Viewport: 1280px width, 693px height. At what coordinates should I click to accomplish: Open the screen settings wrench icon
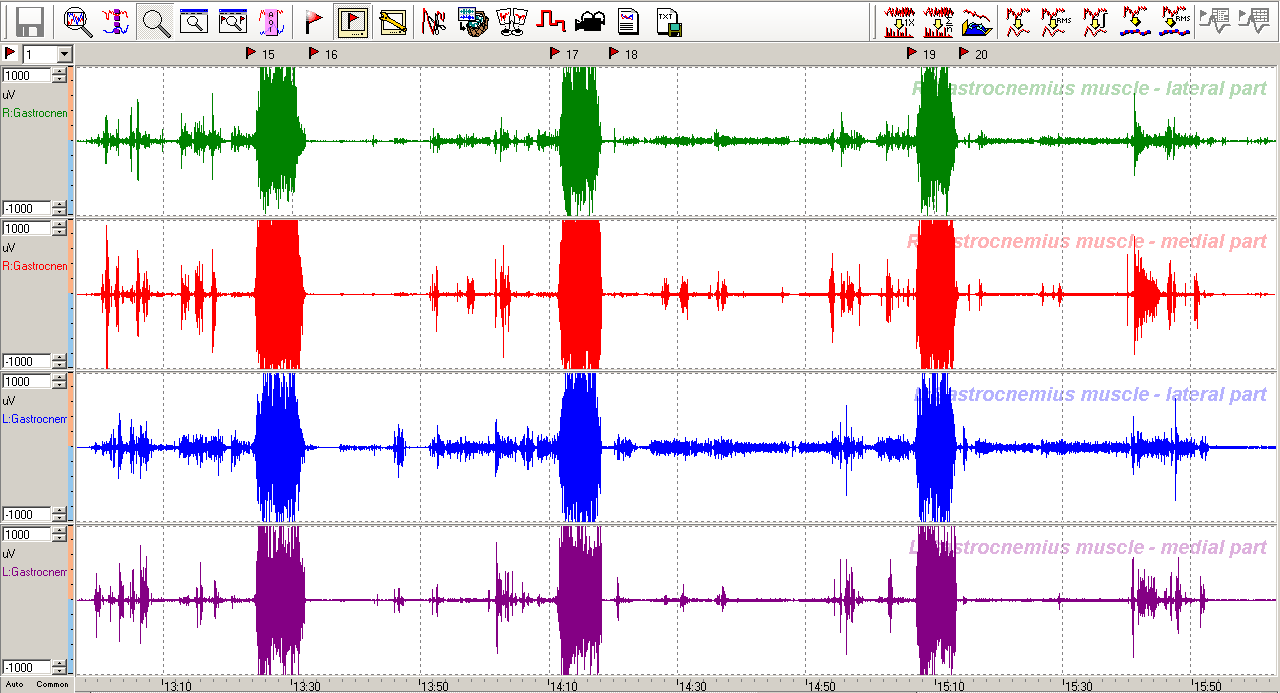tap(392, 21)
